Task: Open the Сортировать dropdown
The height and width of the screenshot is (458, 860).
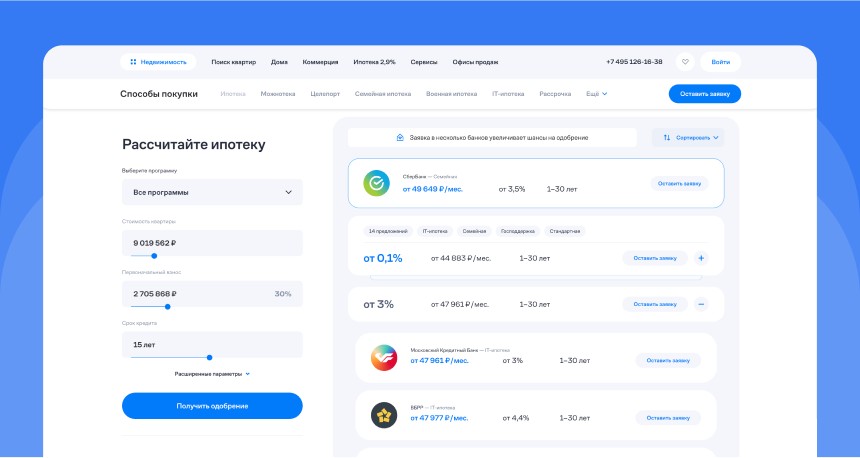Action: coord(688,138)
